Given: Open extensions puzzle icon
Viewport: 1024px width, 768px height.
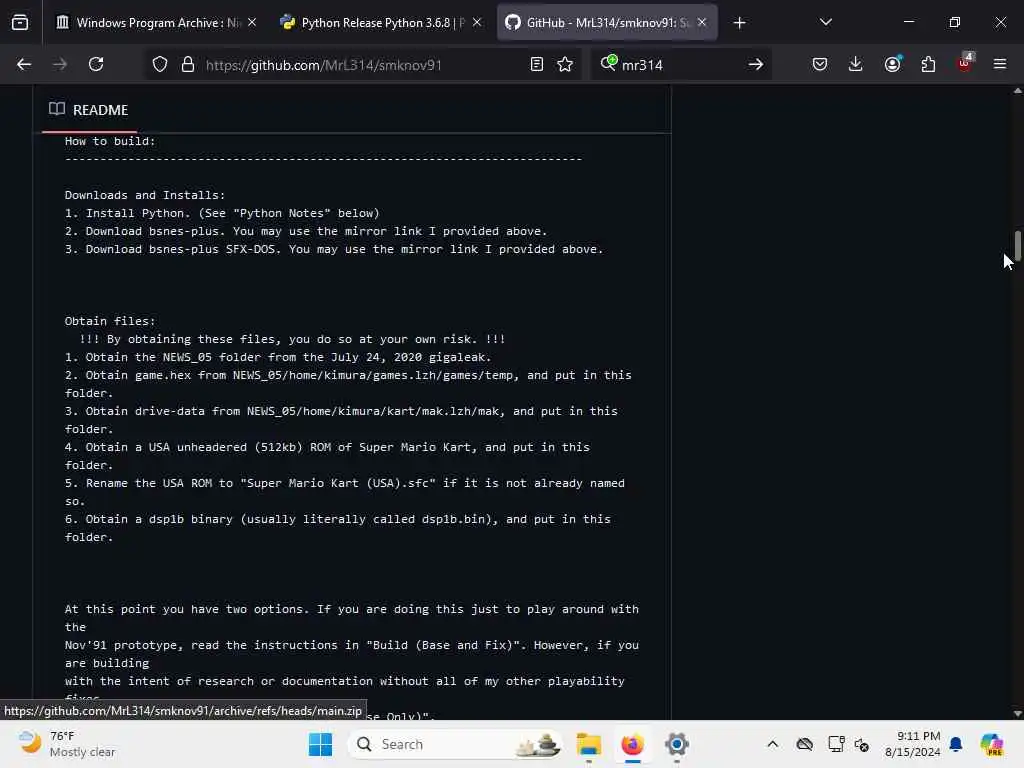Looking at the screenshot, I should (928, 64).
